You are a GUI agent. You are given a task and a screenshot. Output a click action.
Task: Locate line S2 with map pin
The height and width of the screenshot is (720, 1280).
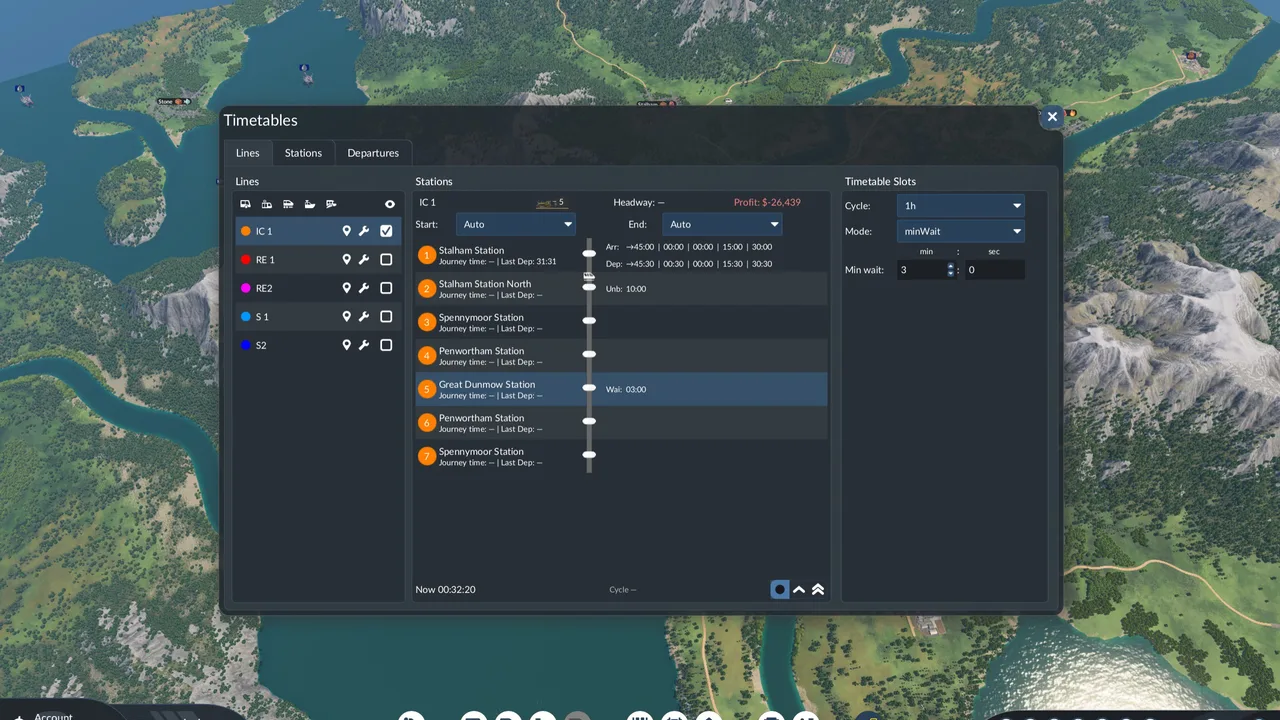347,345
